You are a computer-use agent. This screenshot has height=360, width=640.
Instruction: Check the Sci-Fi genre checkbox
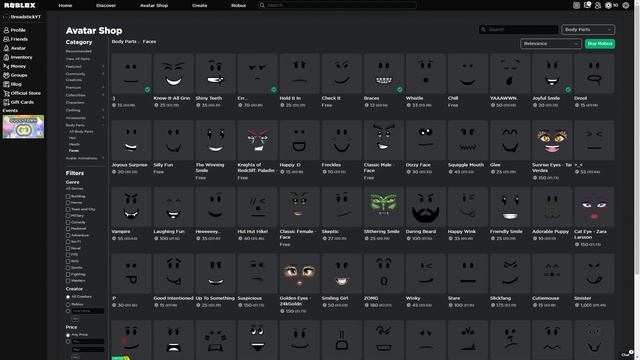pos(68,242)
